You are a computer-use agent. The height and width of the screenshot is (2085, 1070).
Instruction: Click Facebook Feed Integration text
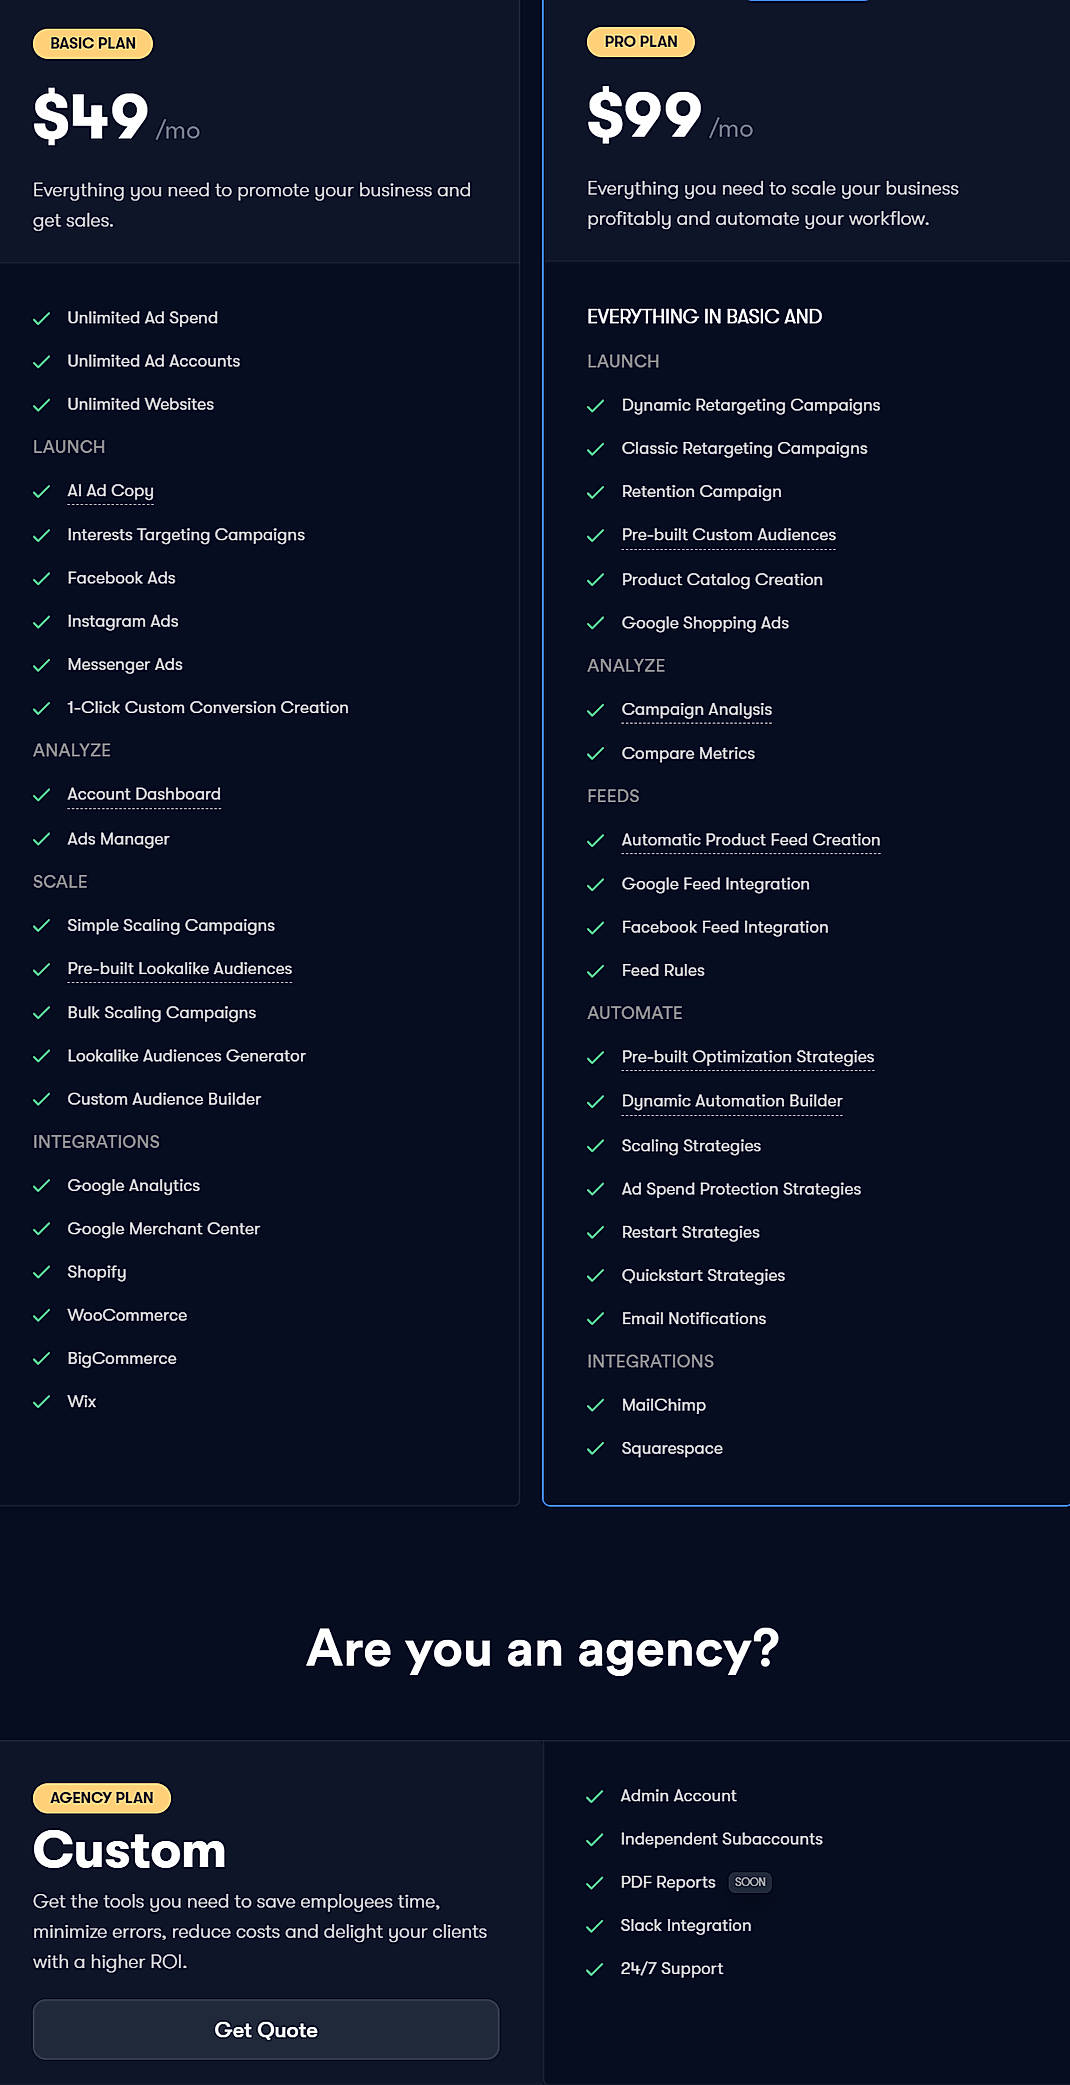coord(725,927)
